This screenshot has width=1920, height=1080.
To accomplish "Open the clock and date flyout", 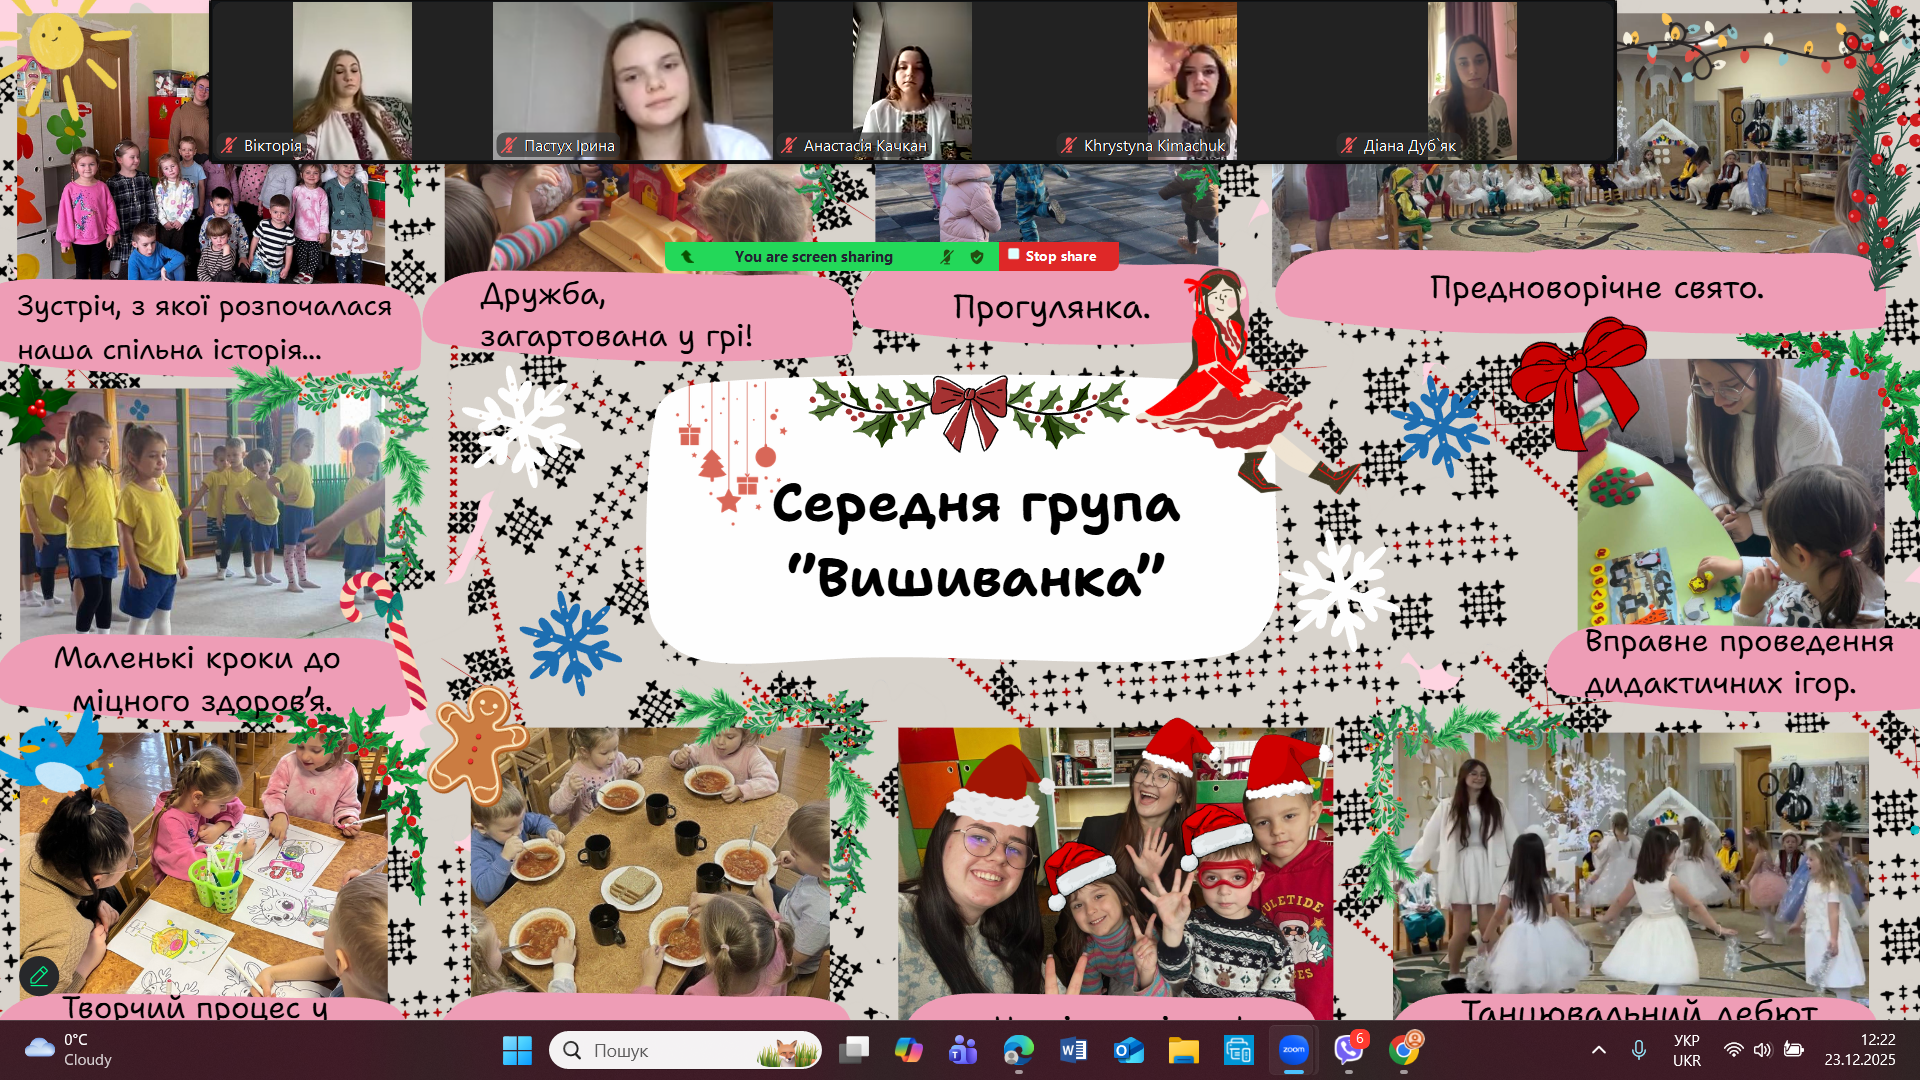I will [1859, 1050].
